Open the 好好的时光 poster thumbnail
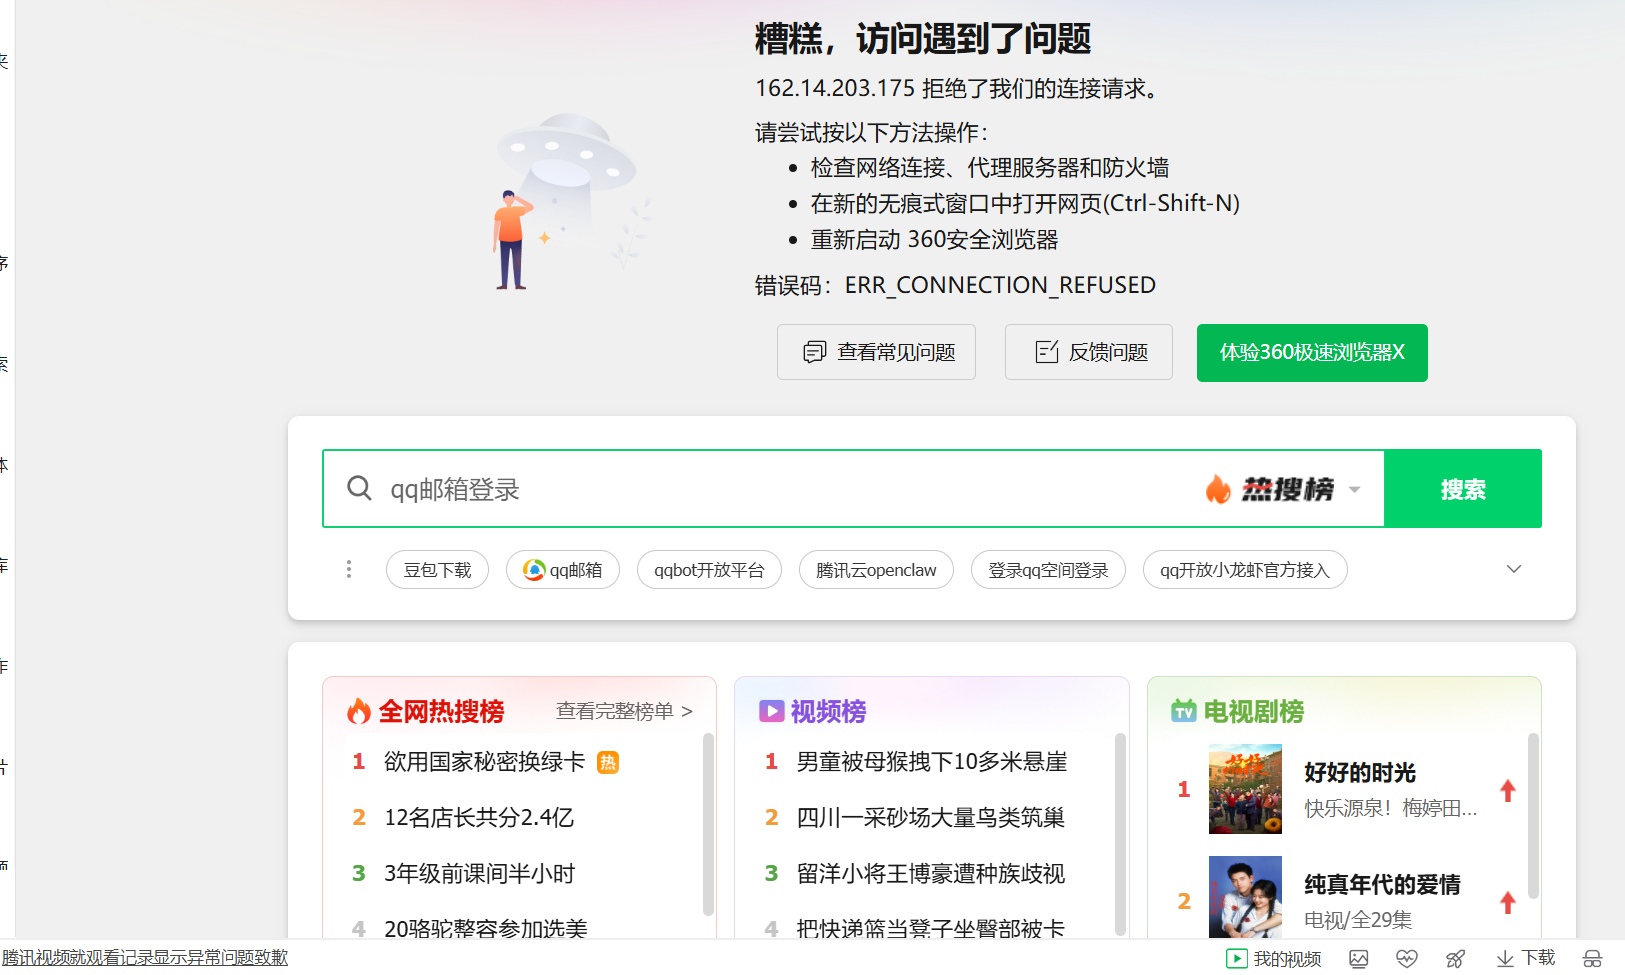The width and height of the screenshot is (1625, 975). (1245, 789)
